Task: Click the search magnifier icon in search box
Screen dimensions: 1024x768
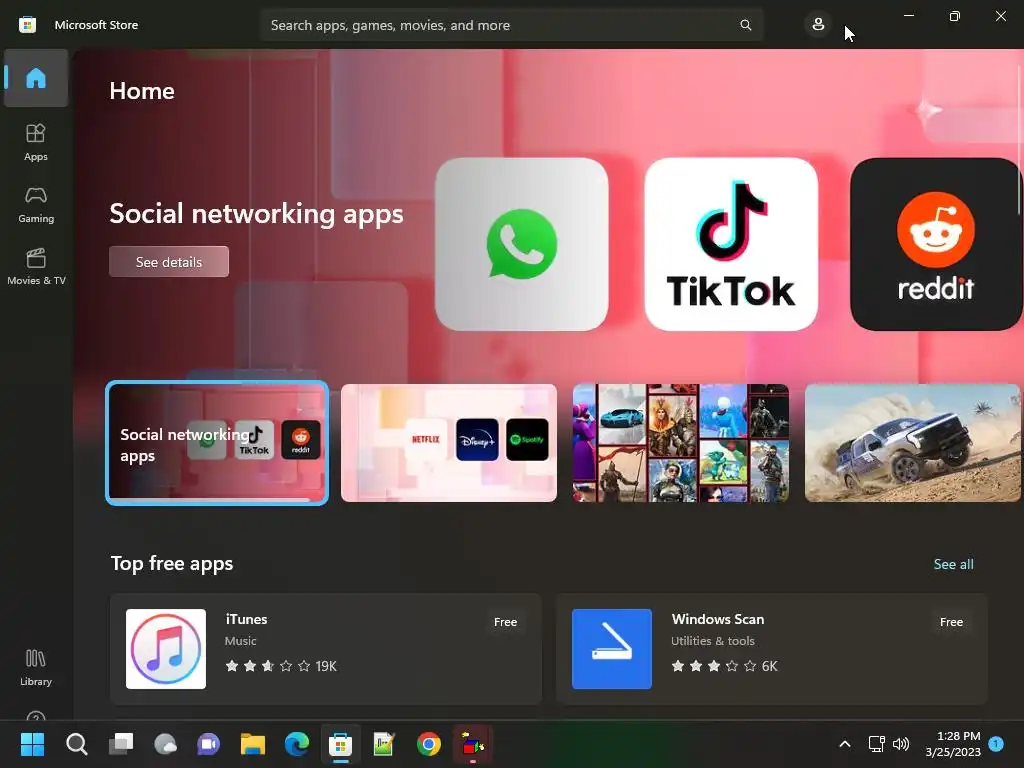Action: (745, 25)
